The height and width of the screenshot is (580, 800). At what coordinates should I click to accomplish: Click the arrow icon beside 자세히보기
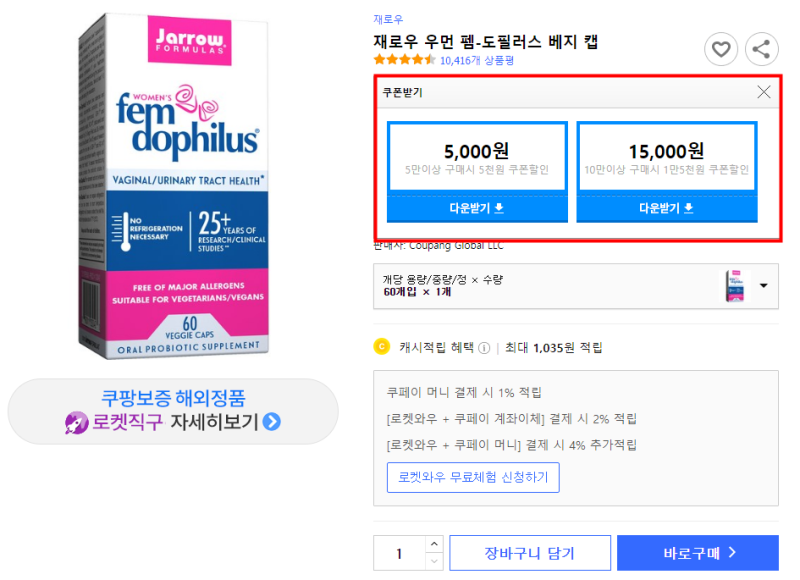pos(272,421)
